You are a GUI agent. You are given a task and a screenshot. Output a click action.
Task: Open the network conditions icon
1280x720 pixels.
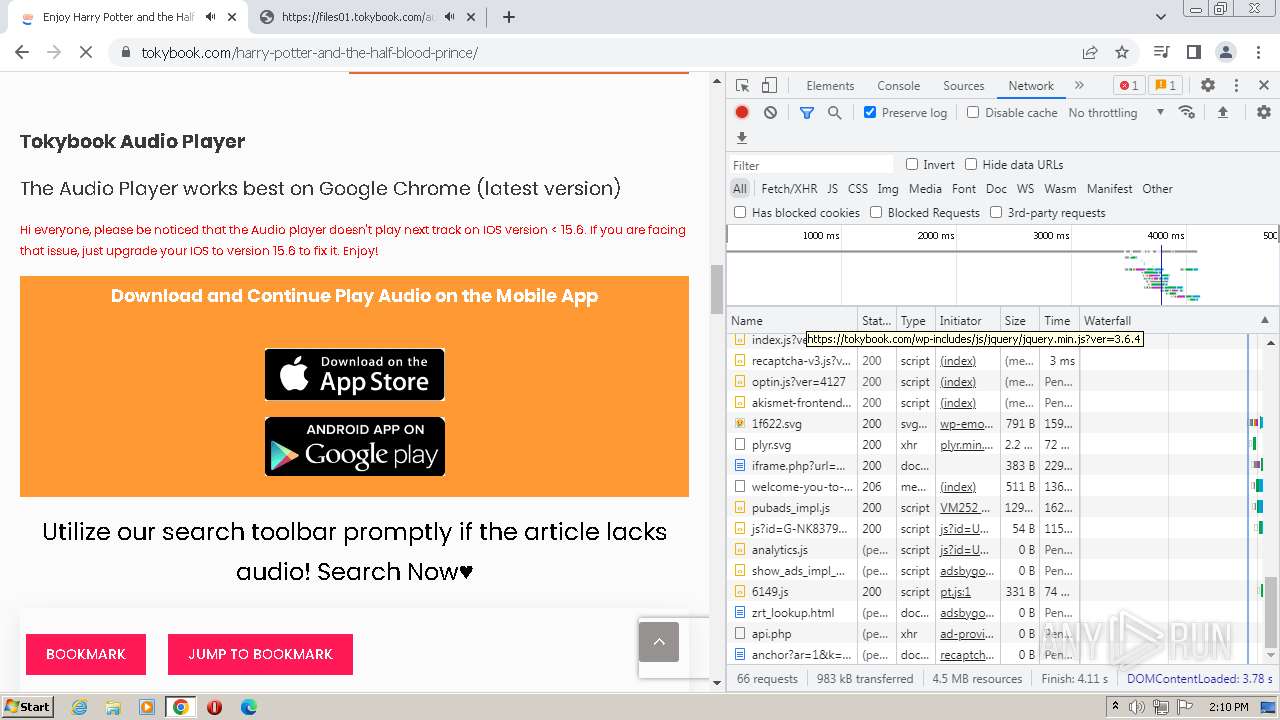coord(1187,113)
